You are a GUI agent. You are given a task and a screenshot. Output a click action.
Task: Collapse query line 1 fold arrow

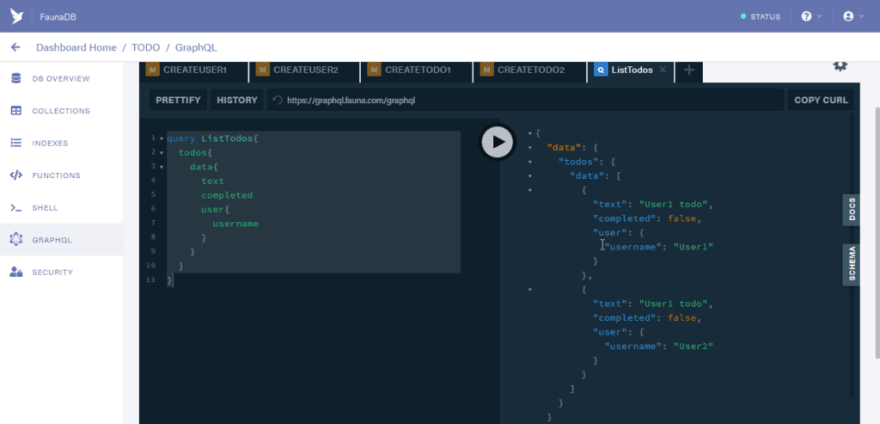click(162, 138)
